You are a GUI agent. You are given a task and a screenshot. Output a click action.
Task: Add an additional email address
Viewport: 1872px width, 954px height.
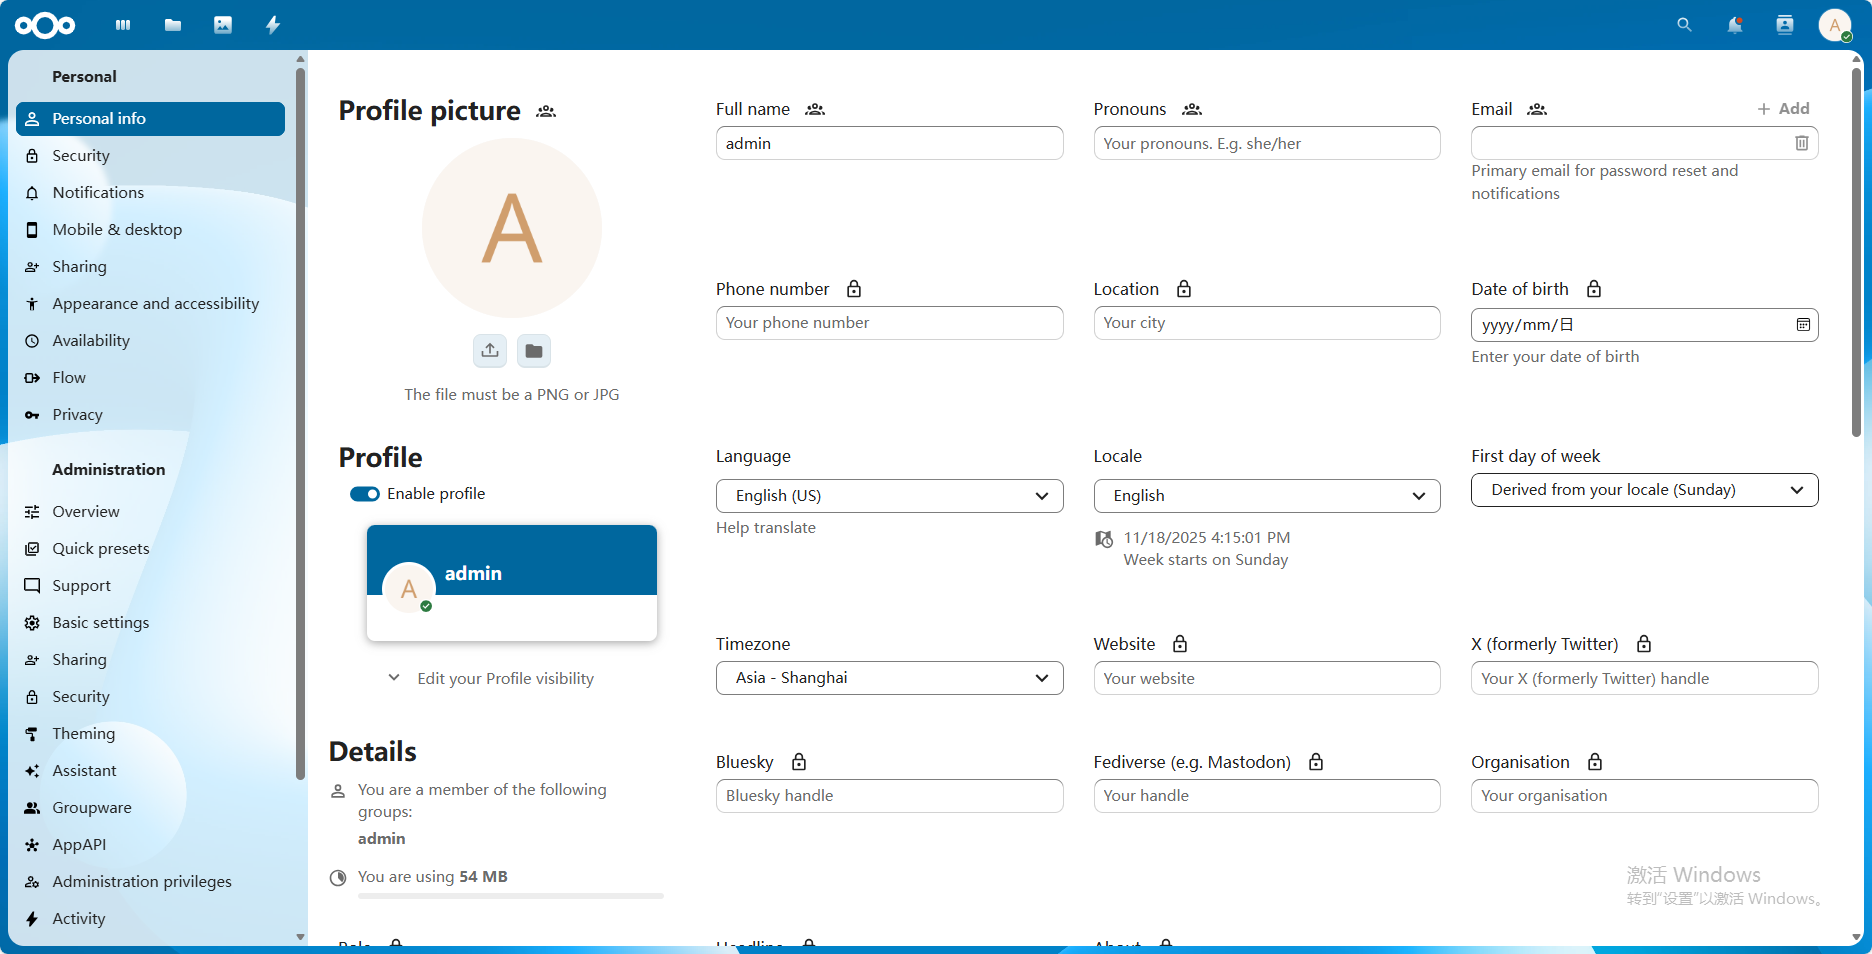[x=1784, y=109]
